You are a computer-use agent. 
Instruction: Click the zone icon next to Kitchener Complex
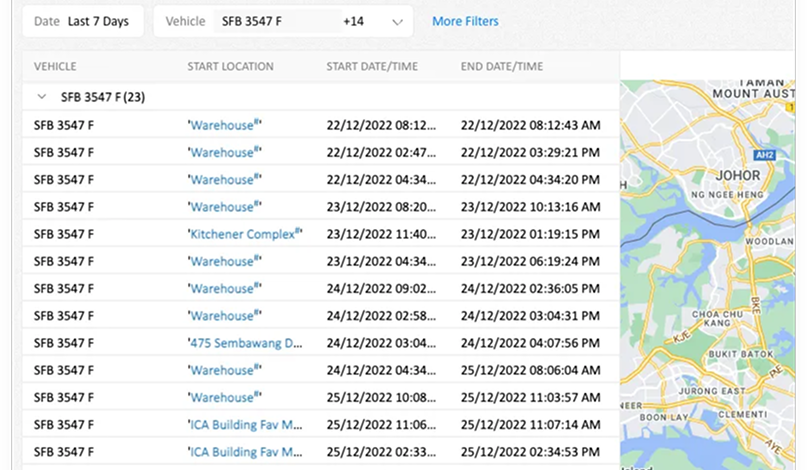tap(299, 231)
